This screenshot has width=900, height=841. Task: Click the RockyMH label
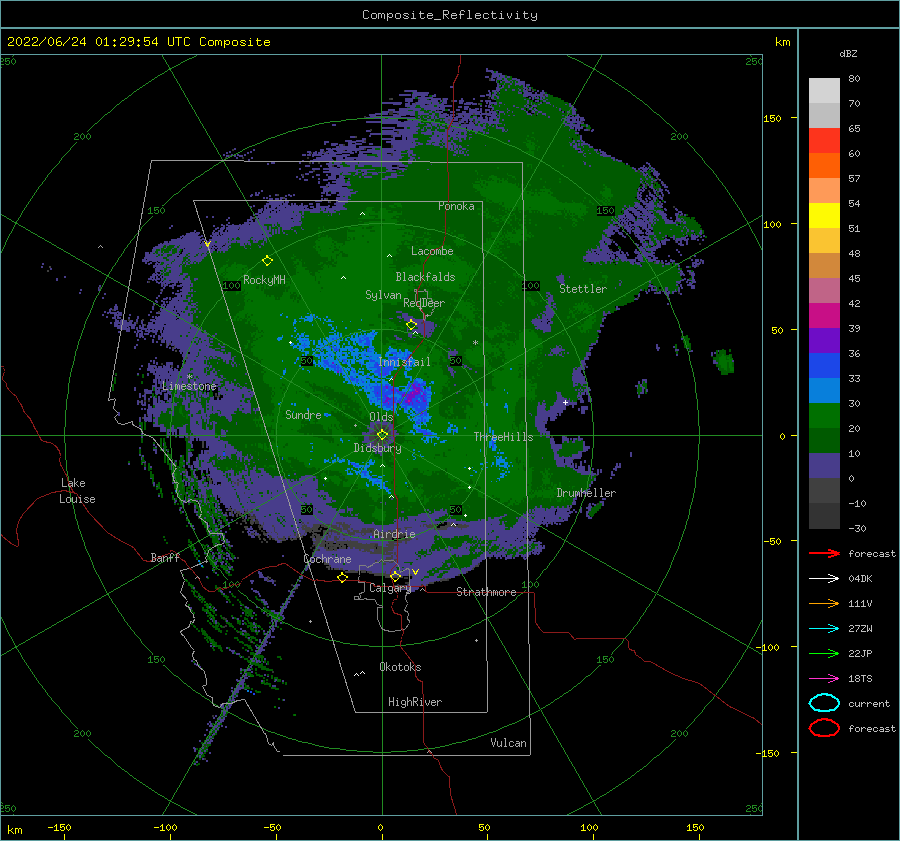point(264,280)
